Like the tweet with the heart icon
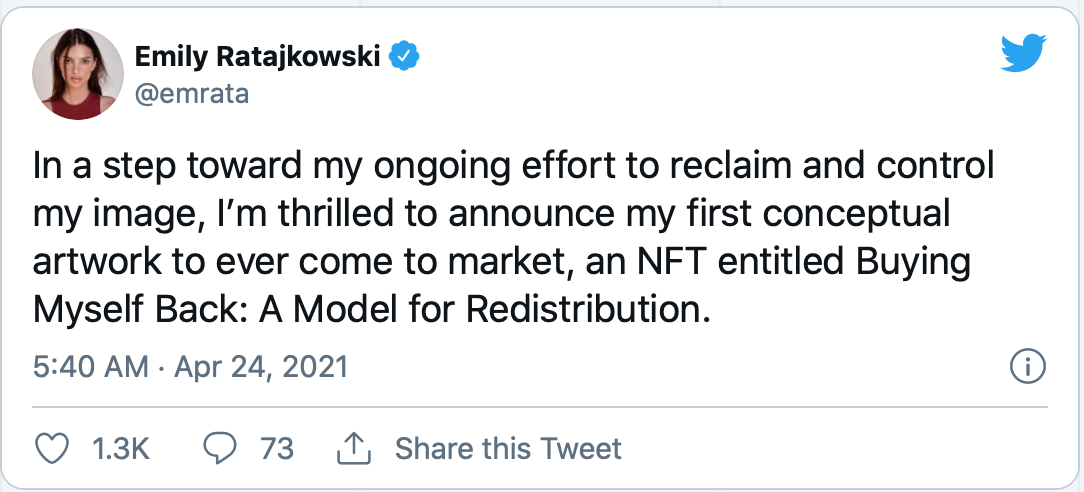 point(52,448)
